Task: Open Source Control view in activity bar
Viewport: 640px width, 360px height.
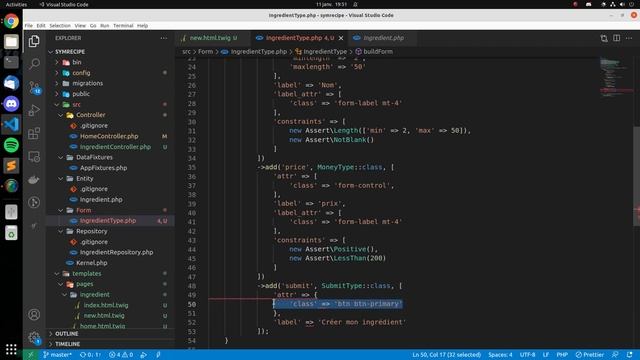Action: pyautogui.click(x=34, y=87)
